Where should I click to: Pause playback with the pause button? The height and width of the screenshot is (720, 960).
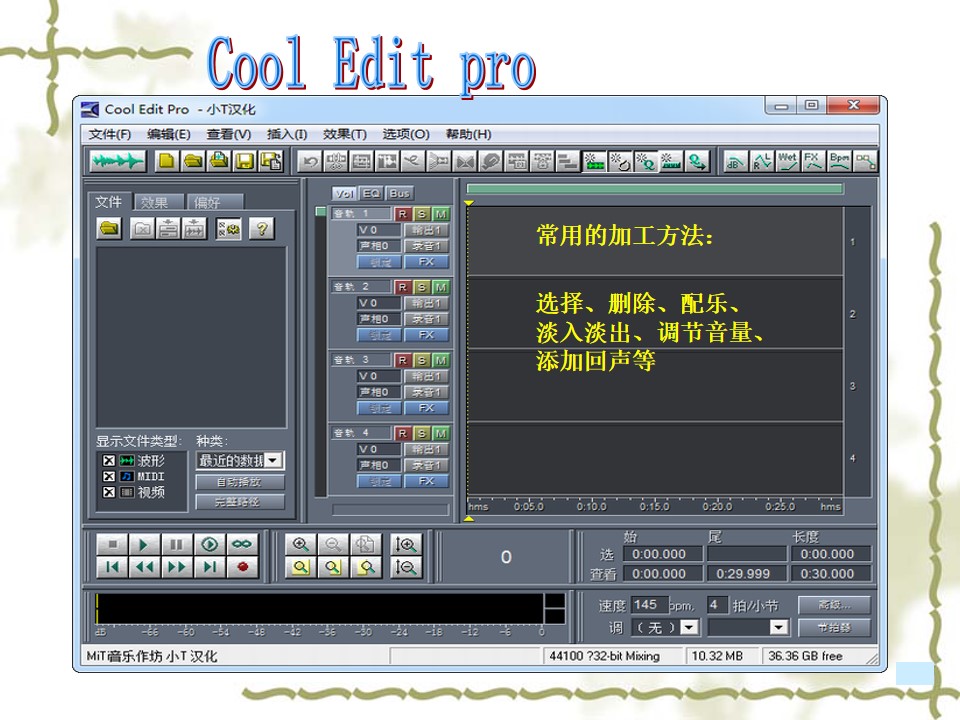[176, 544]
